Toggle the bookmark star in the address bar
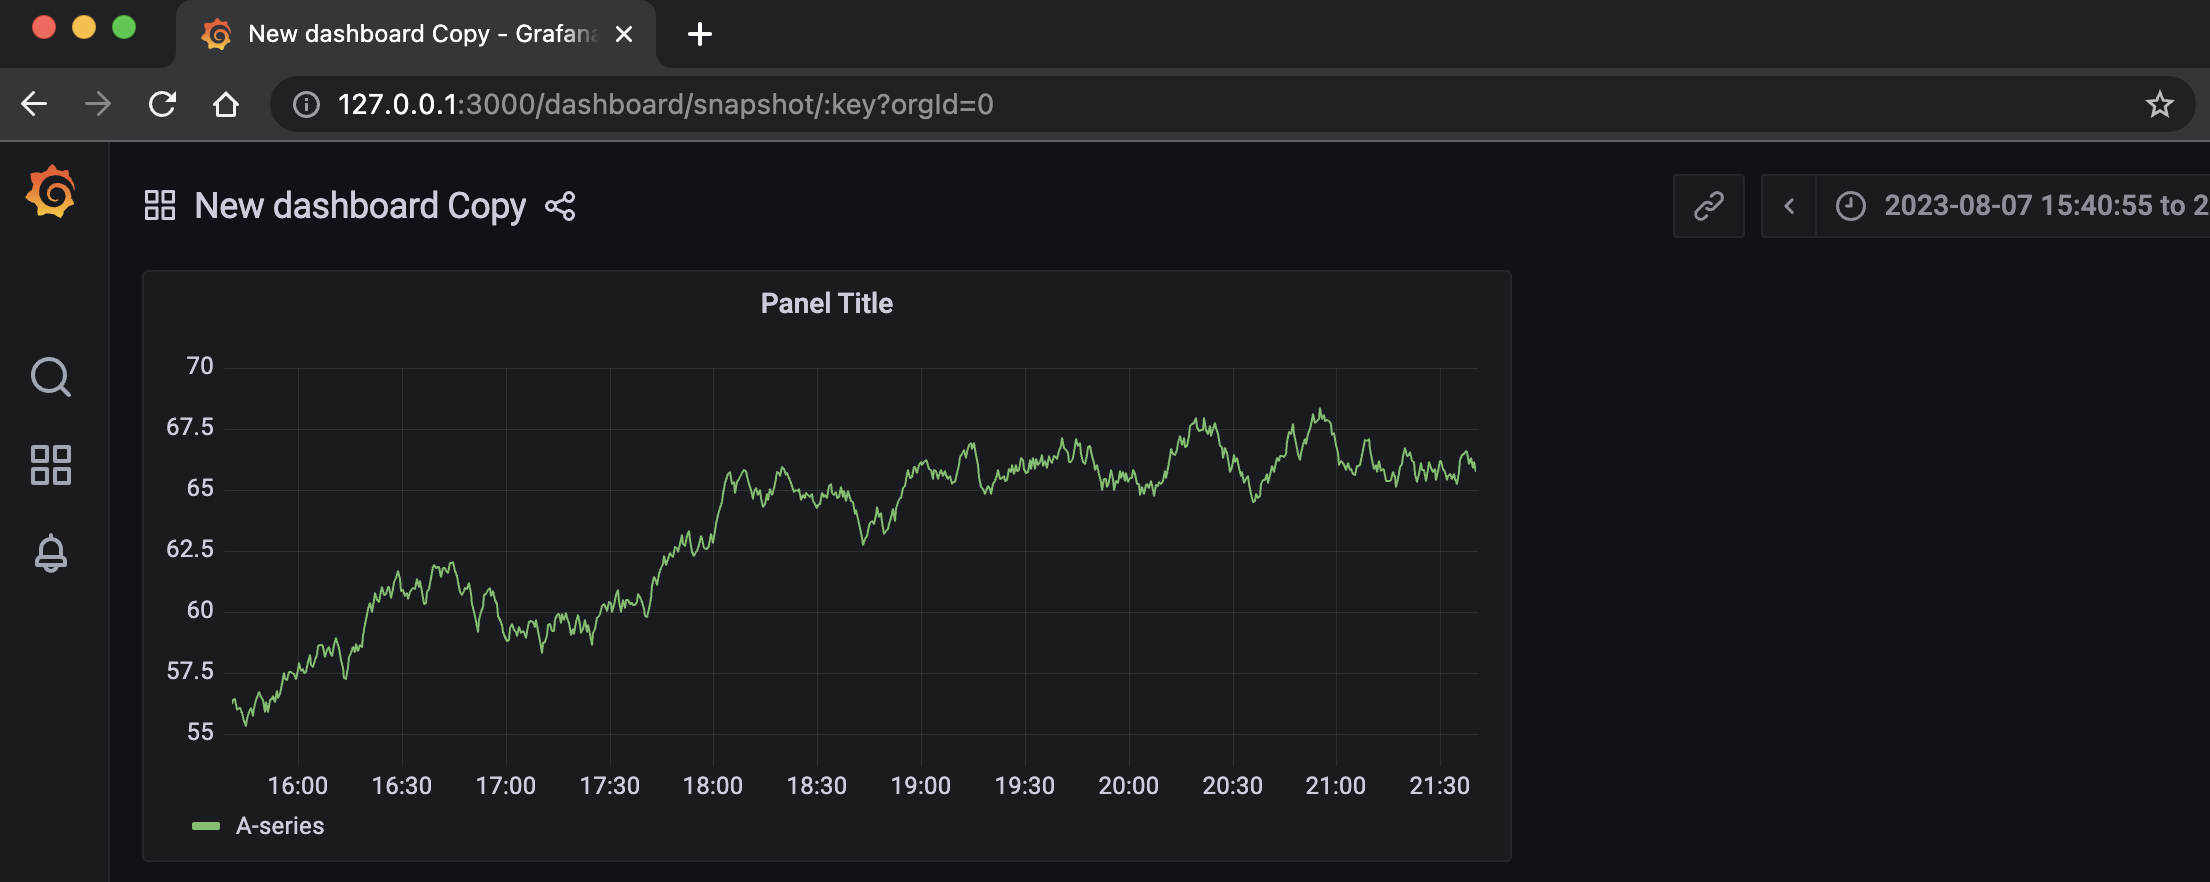 (2160, 104)
